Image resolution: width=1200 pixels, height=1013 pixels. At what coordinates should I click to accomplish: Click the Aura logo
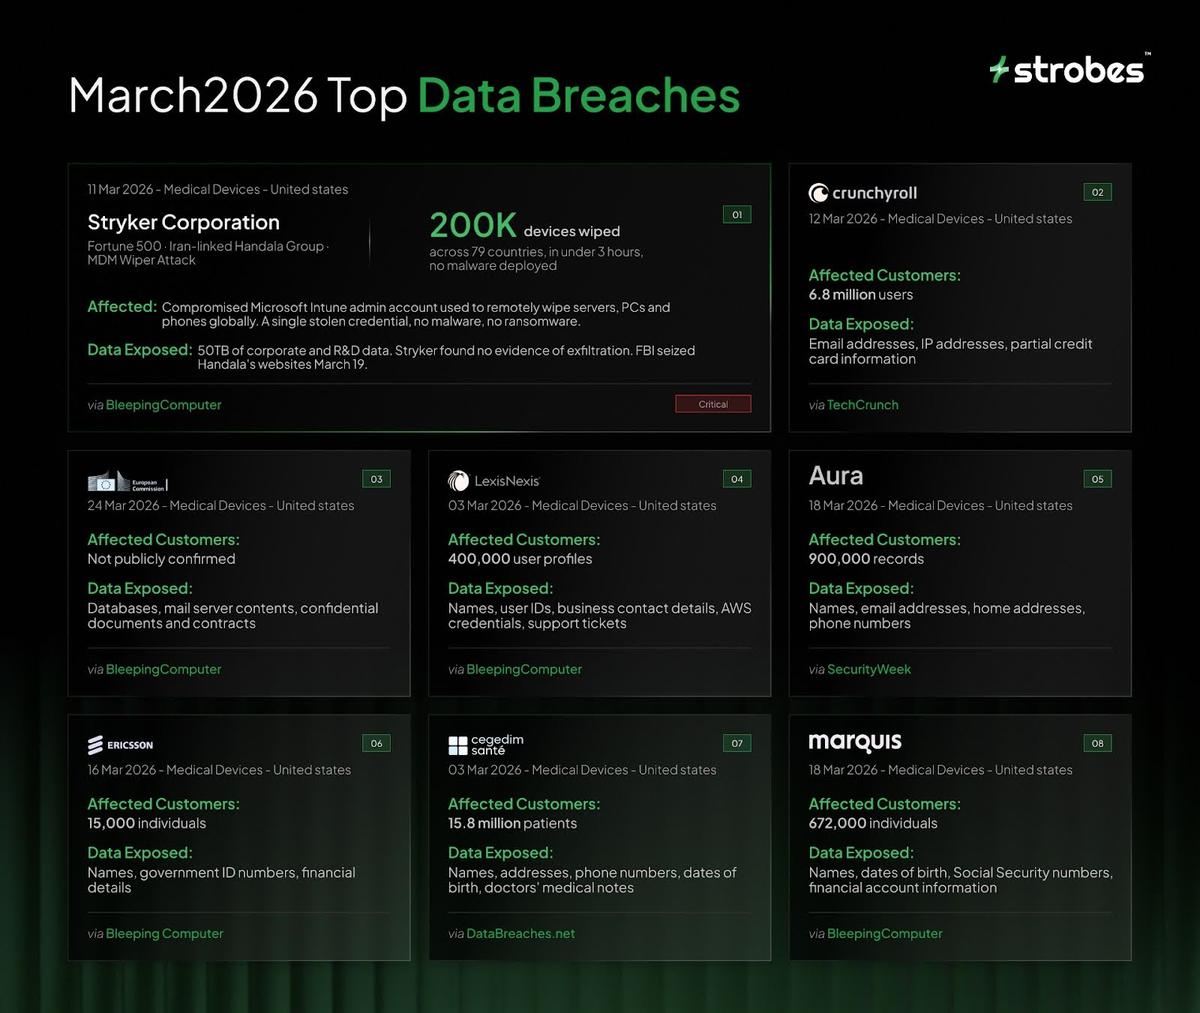(x=836, y=477)
